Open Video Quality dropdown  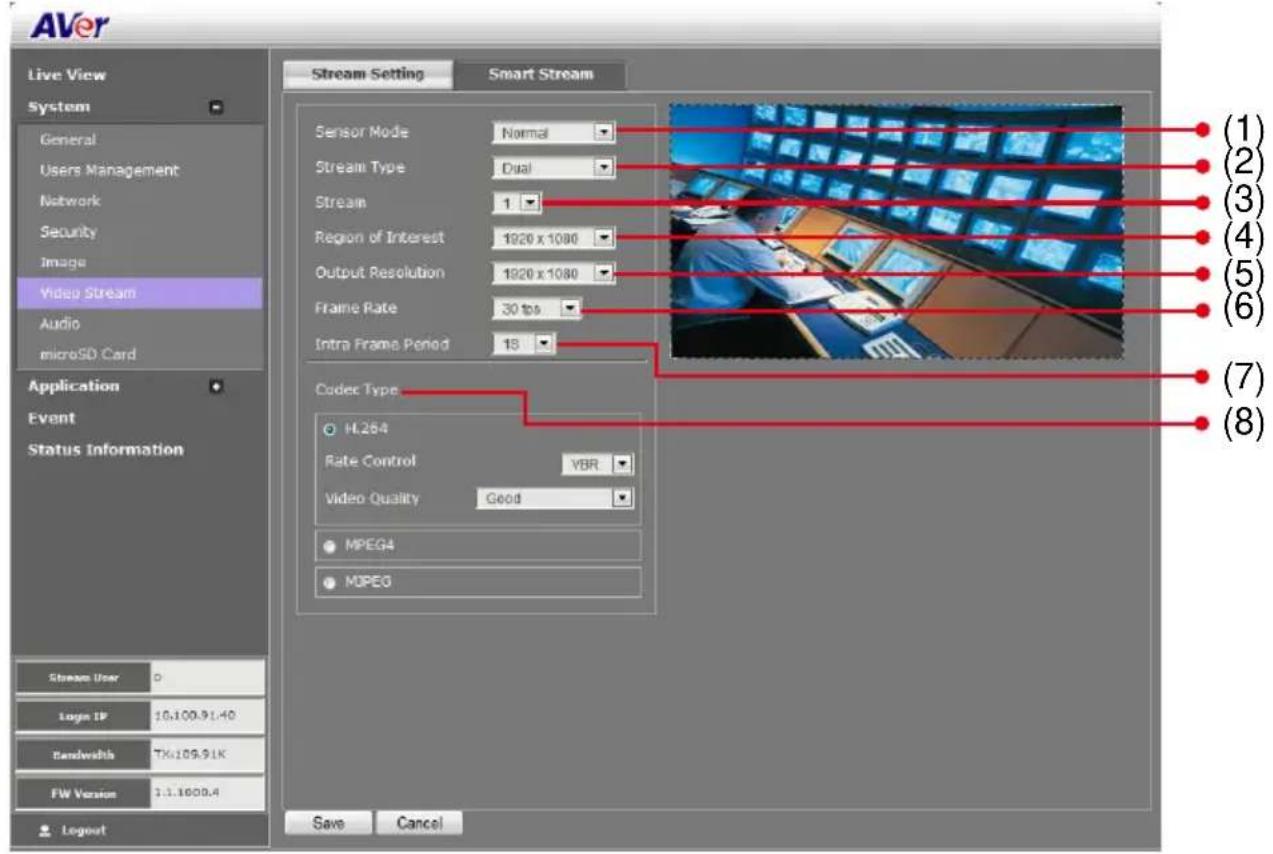[555, 497]
